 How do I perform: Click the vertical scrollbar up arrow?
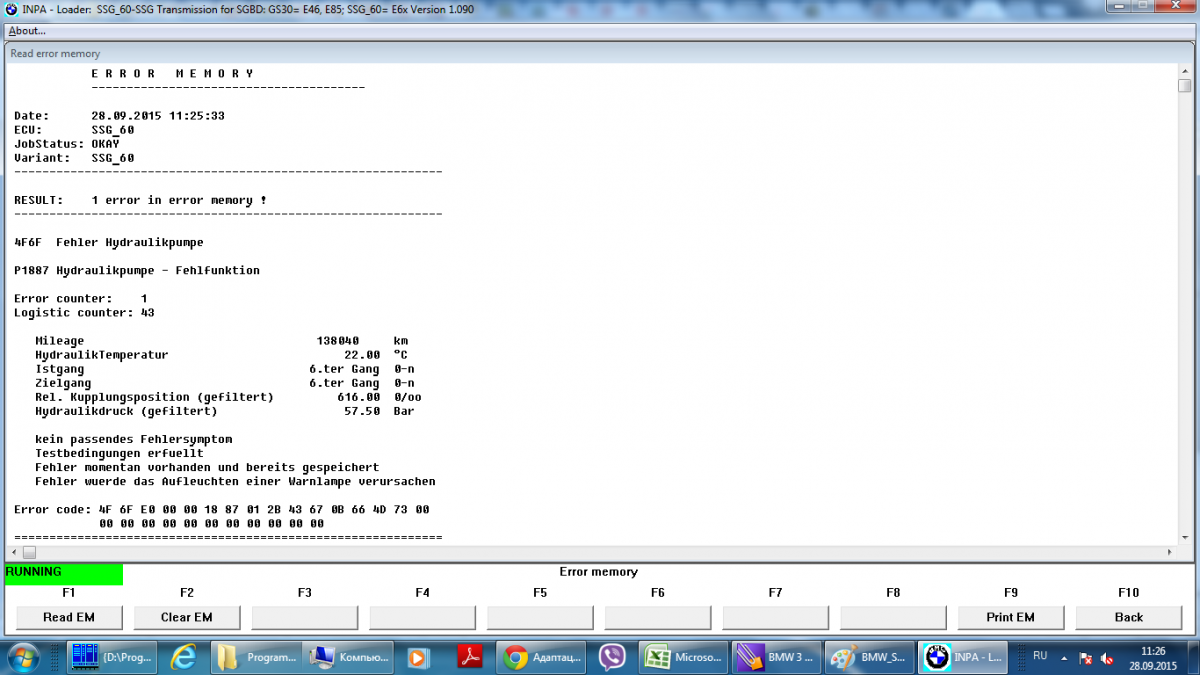pyautogui.click(x=1184, y=69)
